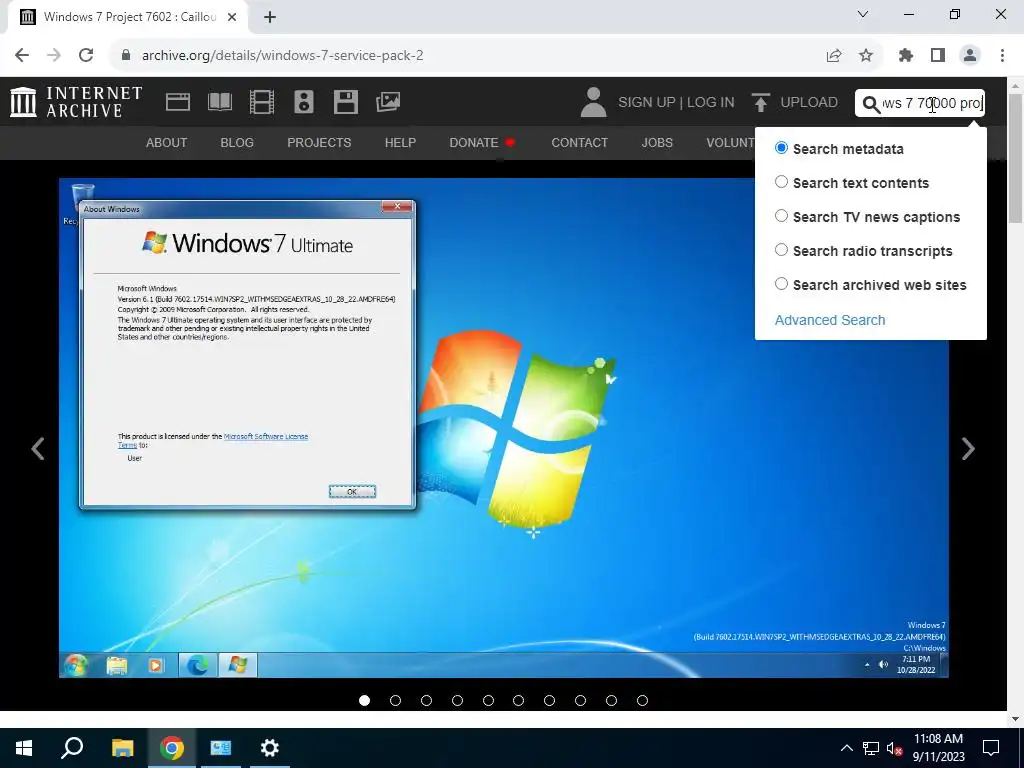View site information via the lock icon
Viewport: 1024px width, 768px height.
click(x=126, y=56)
